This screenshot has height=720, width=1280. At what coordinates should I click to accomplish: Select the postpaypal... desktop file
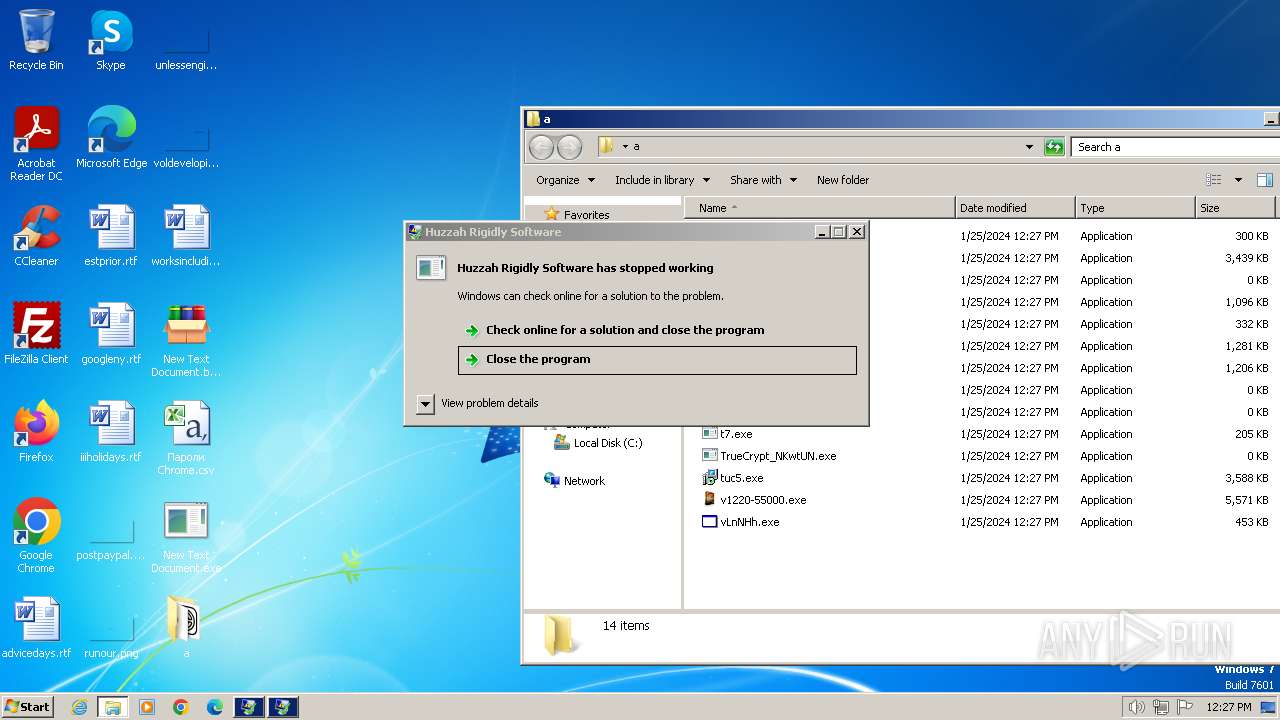111,536
